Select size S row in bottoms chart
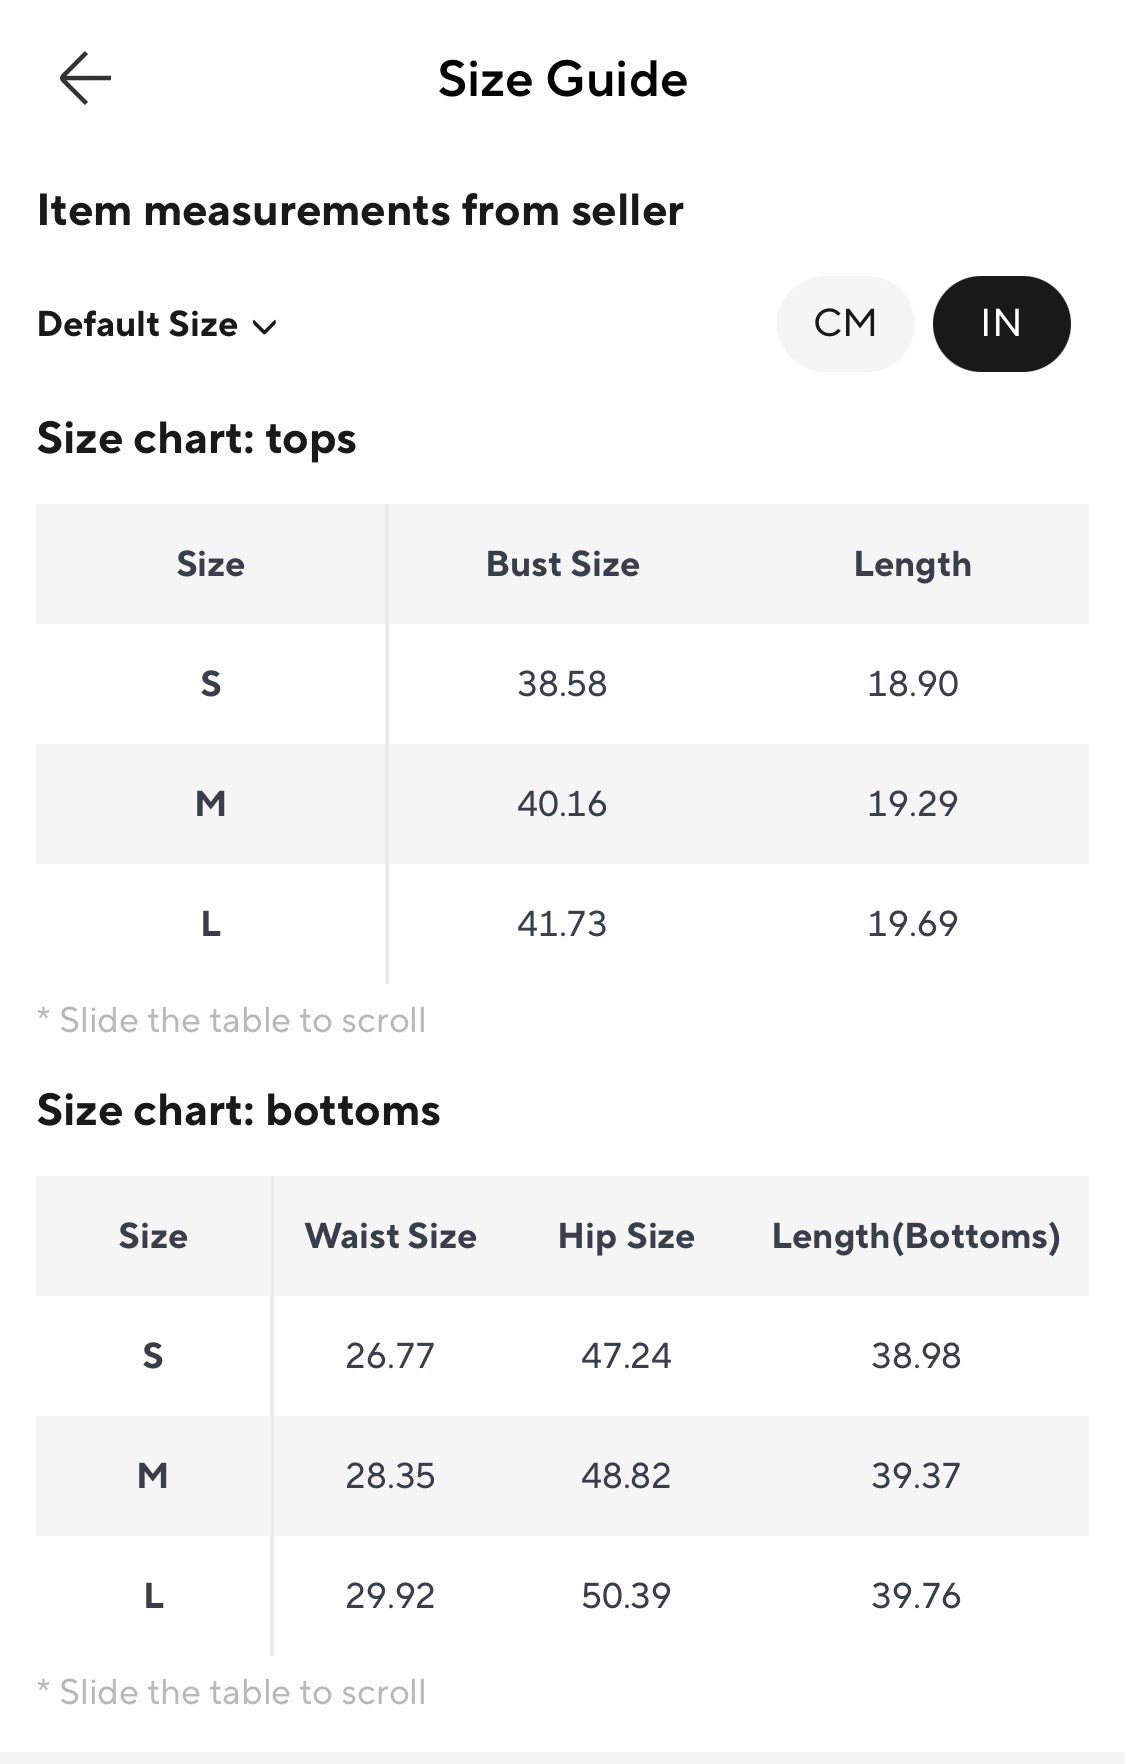Screen dimensions: 1125x1764 tap(562, 1356)
